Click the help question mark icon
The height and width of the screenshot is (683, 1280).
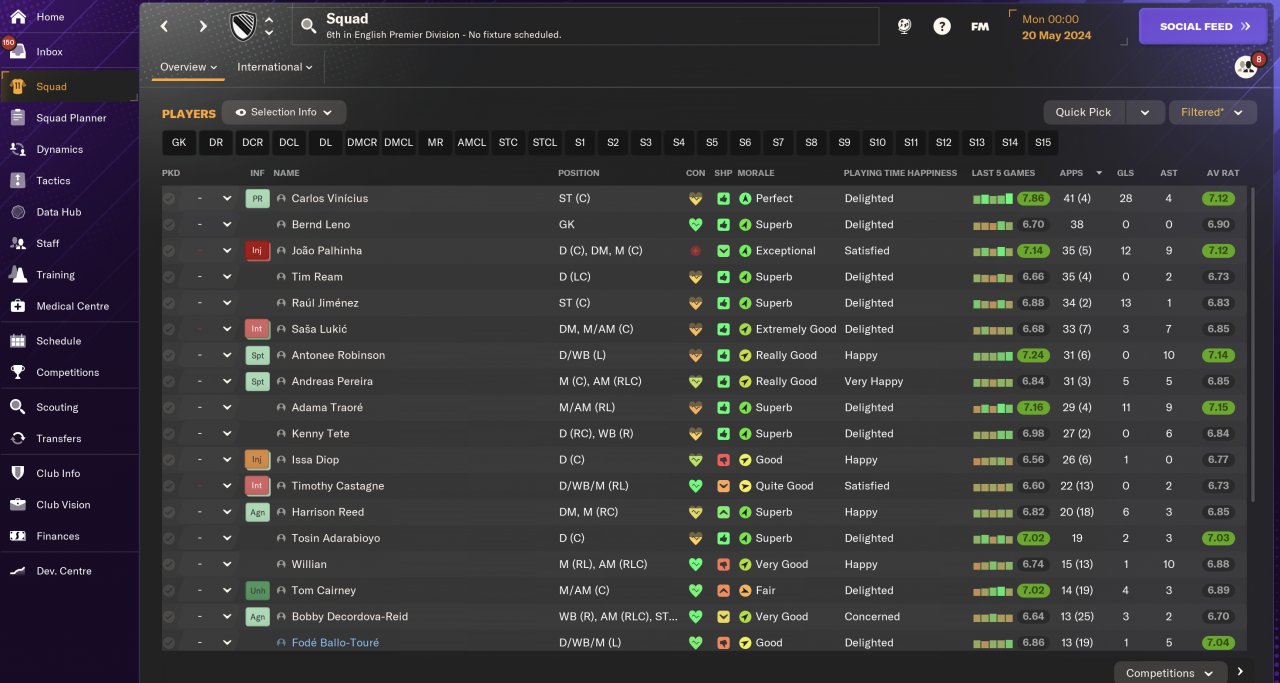tap(942, 27)
